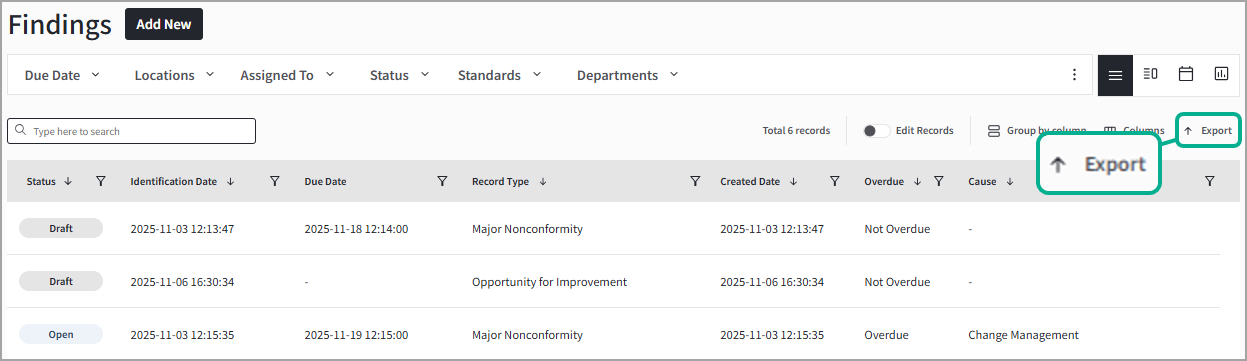Click the Add New button
1247x361 pixels.
tap(164, 24)
